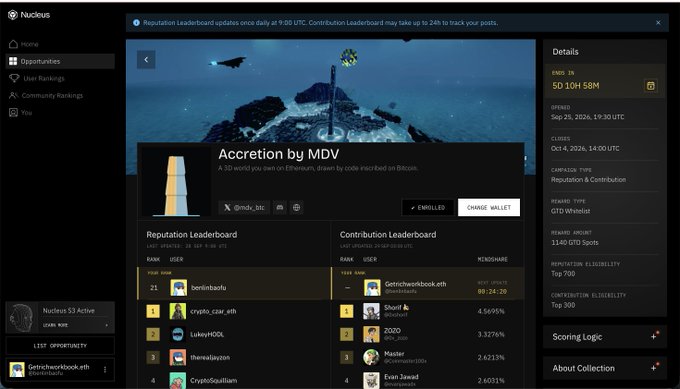Open the LukeyHODL leaderboard entry
This screenshot has width=680, height=389.
click(x=234, y=334)
